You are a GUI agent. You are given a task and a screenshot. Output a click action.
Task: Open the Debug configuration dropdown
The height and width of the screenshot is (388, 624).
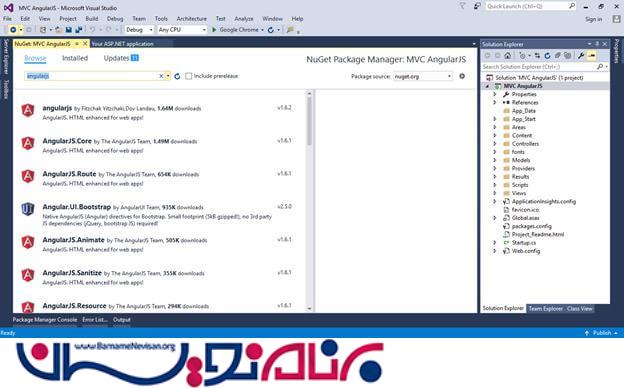(x=139, y=30)
